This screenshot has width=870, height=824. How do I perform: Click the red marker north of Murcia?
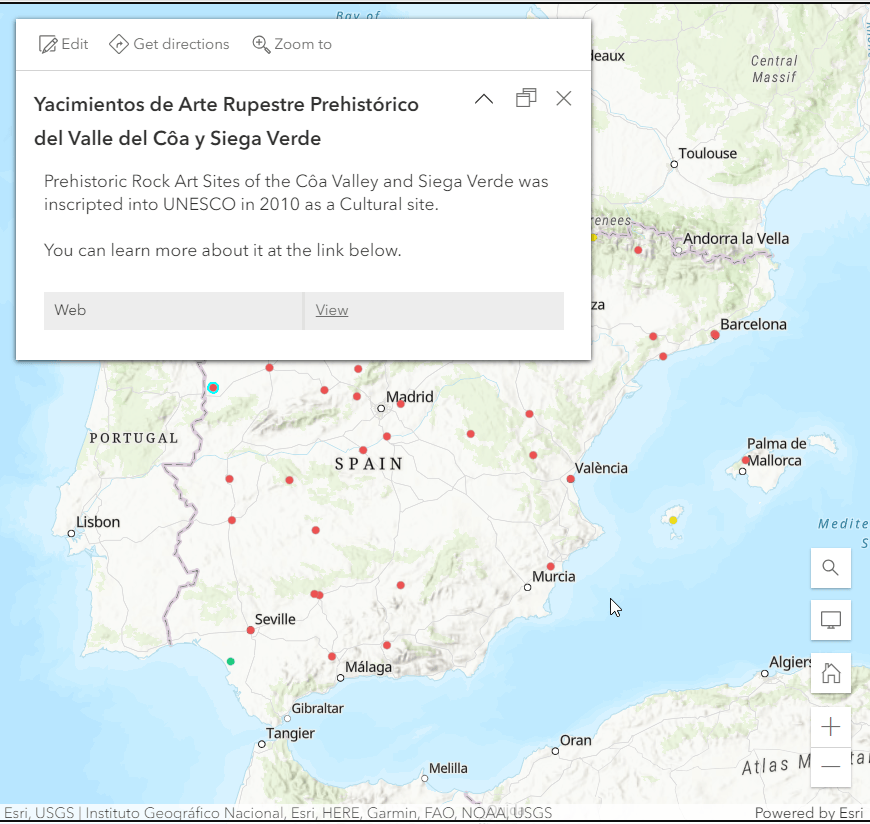coord(550,567)
